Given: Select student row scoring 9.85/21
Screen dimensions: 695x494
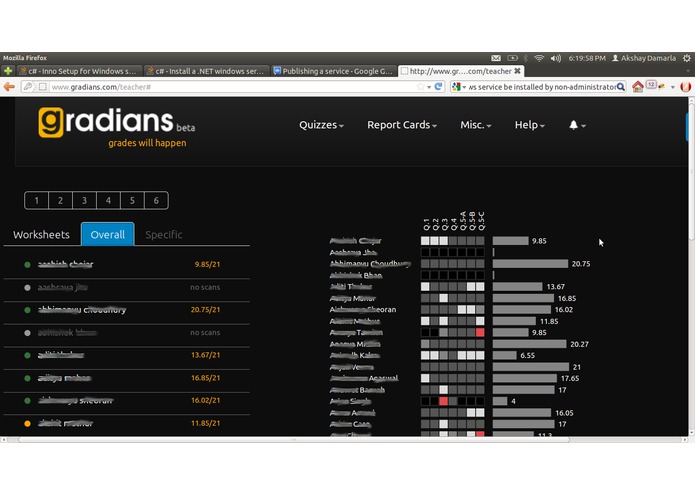Looking at the screenshot, I should (126, 265).
